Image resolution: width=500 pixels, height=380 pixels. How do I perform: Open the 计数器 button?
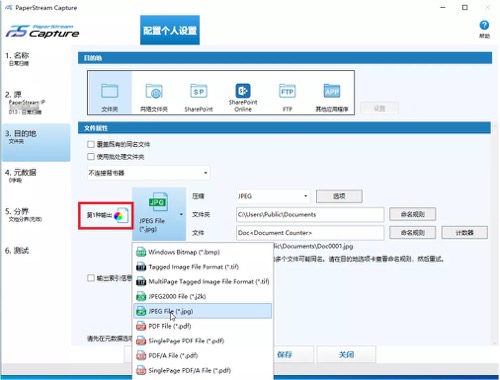pos(465,233)
